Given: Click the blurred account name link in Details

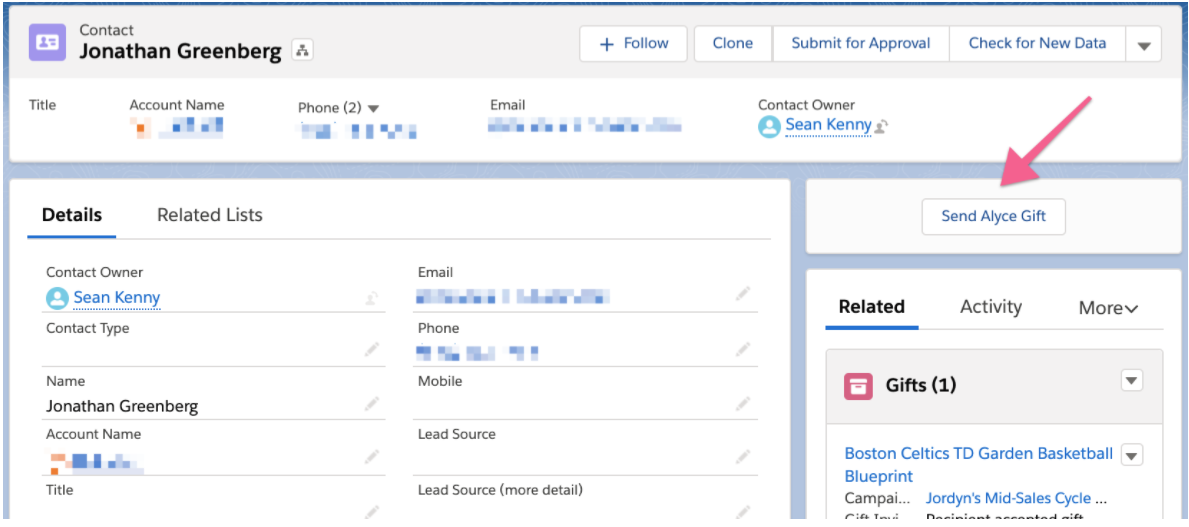Looking at the screenshot, I should (x=95, y=462).
